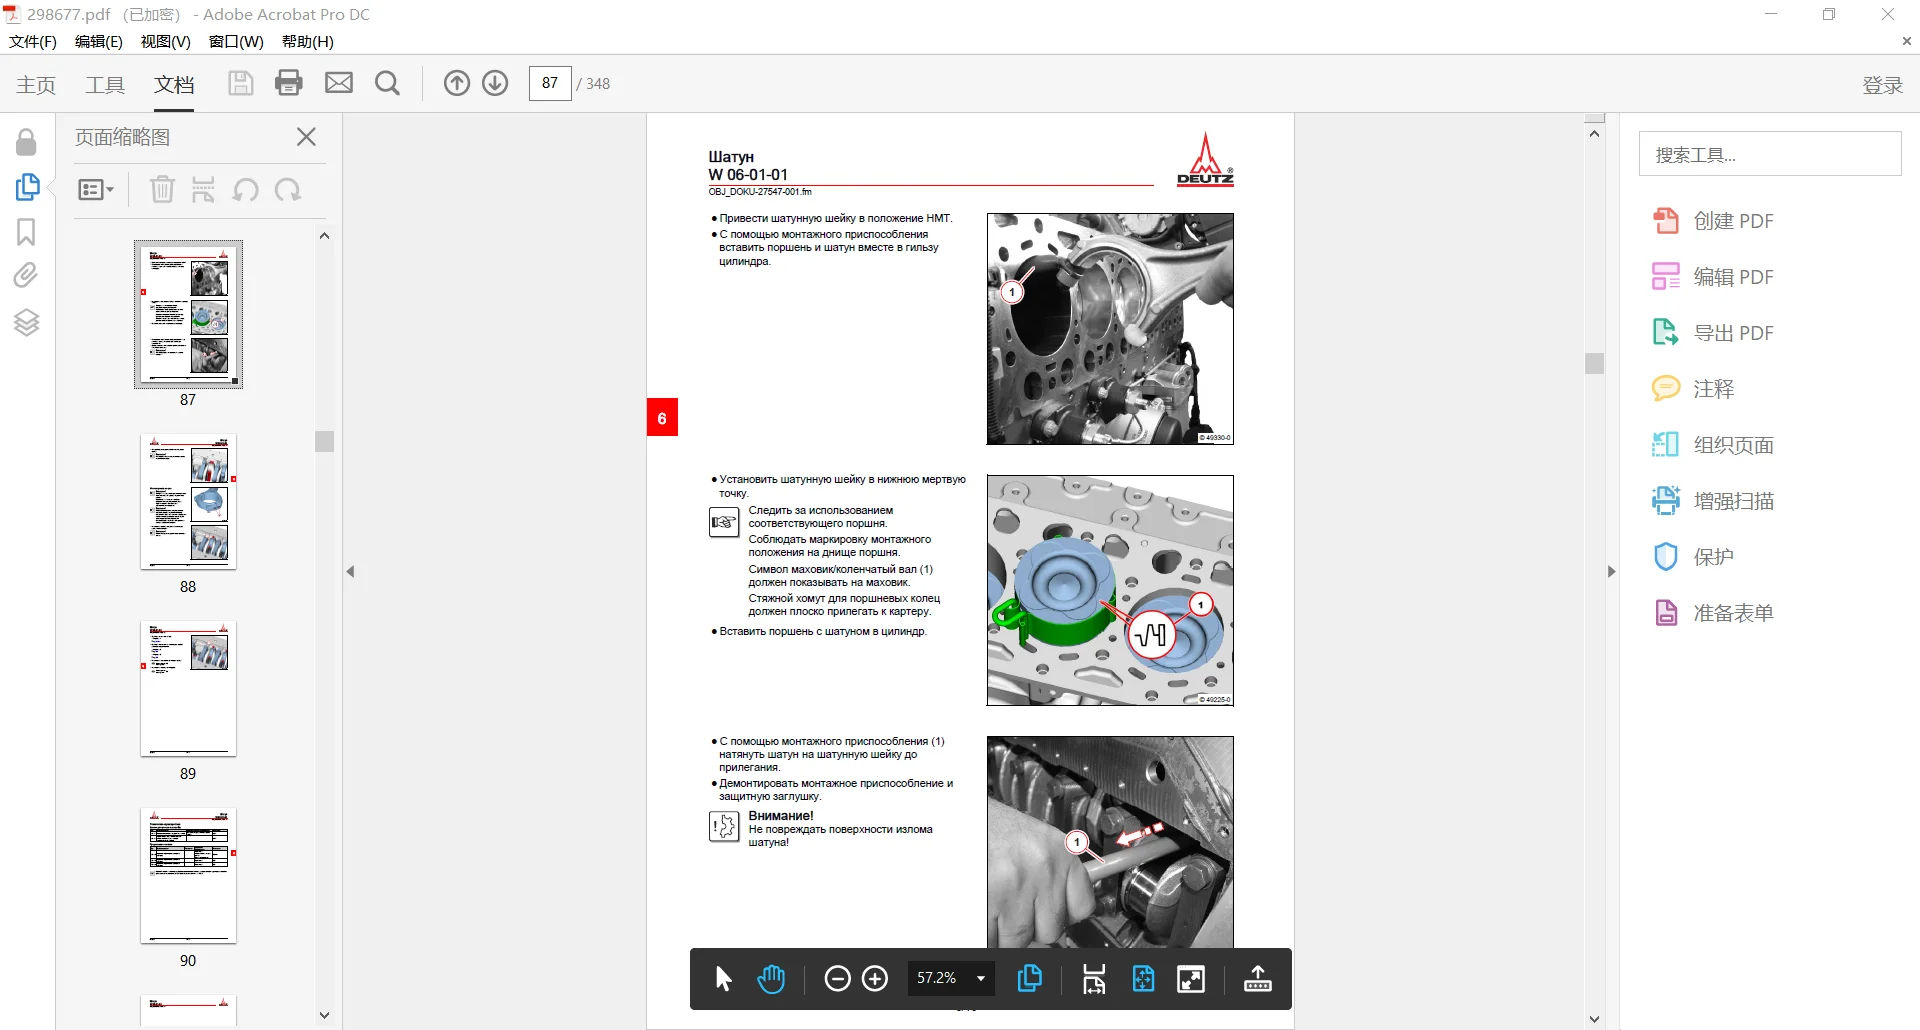The image size is (1920, 1030).
Task: Collapse the right tools pane arrow
Action: [x=1611, y=572]
